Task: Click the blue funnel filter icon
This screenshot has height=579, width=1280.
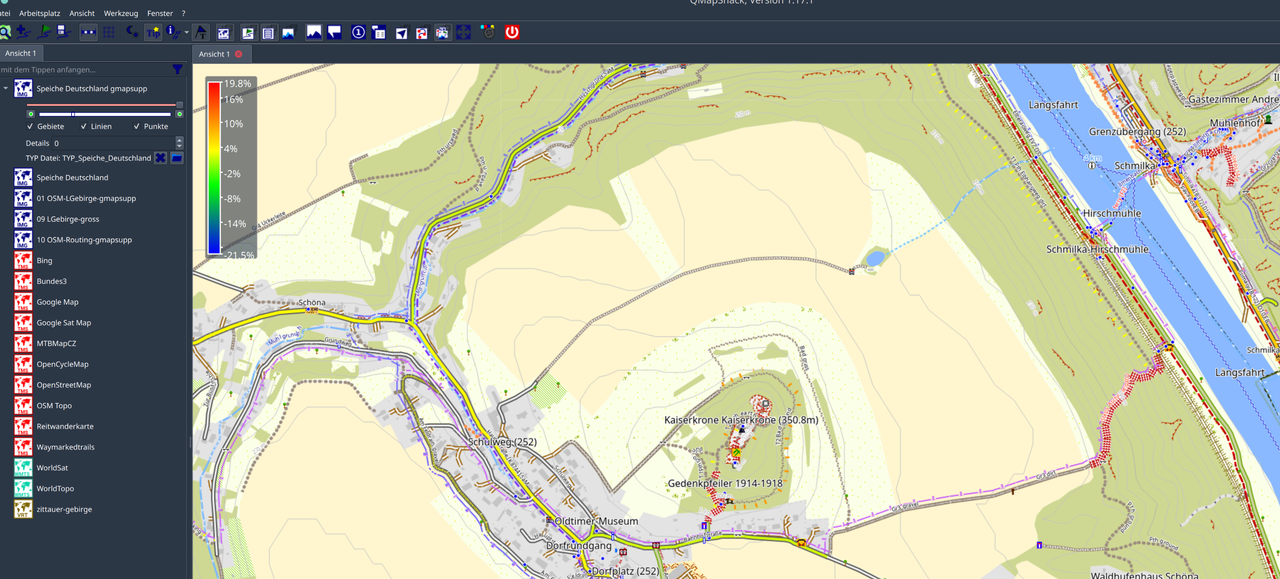Action: [178, 70]
